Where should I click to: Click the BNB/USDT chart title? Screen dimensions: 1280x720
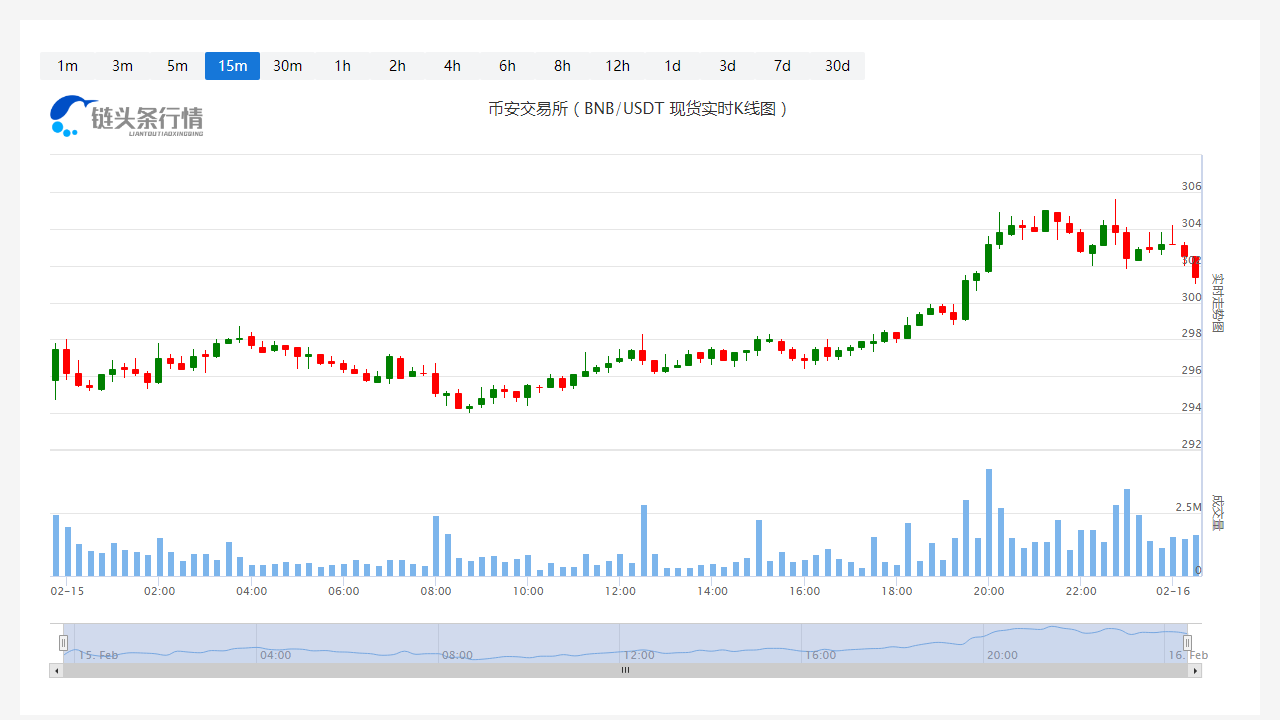(x=639, y=109)
